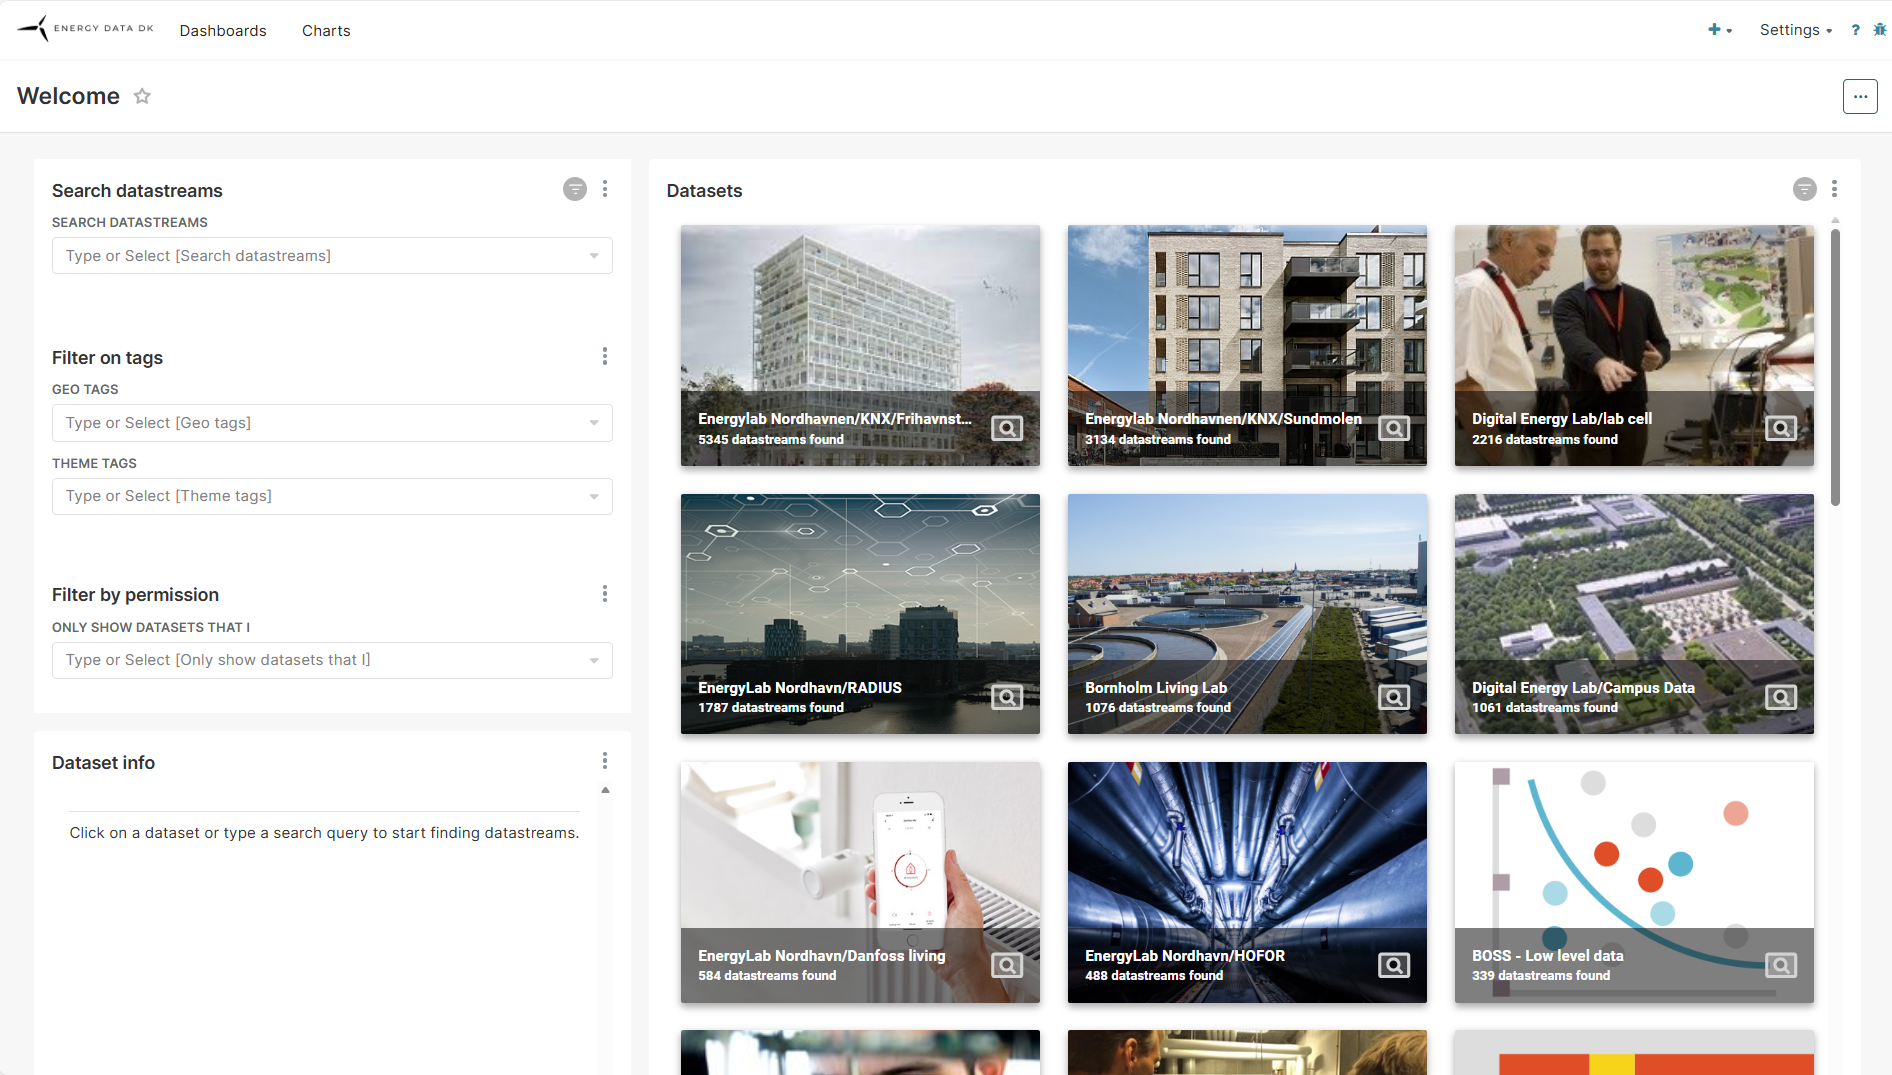Click magnifier icon on Bornholm Living Lab card
The height and width of the screenshot is (1075, 1892).
(x=1394, y=697)
